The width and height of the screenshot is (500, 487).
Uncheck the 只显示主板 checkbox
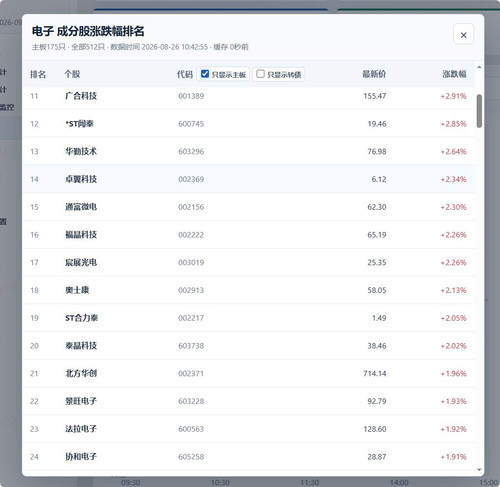(205, 74)
